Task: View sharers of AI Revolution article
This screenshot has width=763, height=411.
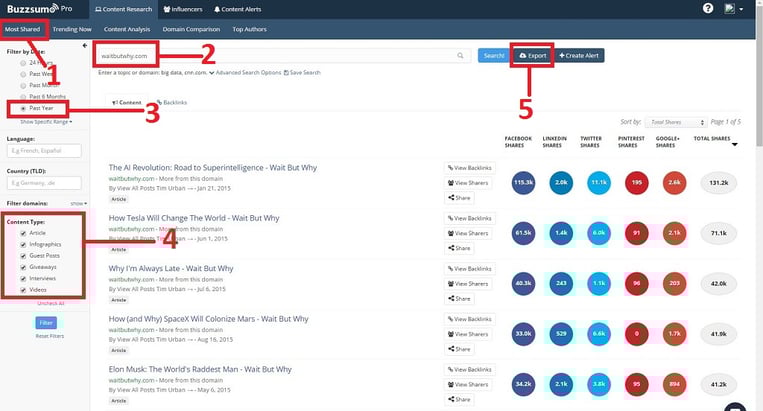Action: click(468, 183)
